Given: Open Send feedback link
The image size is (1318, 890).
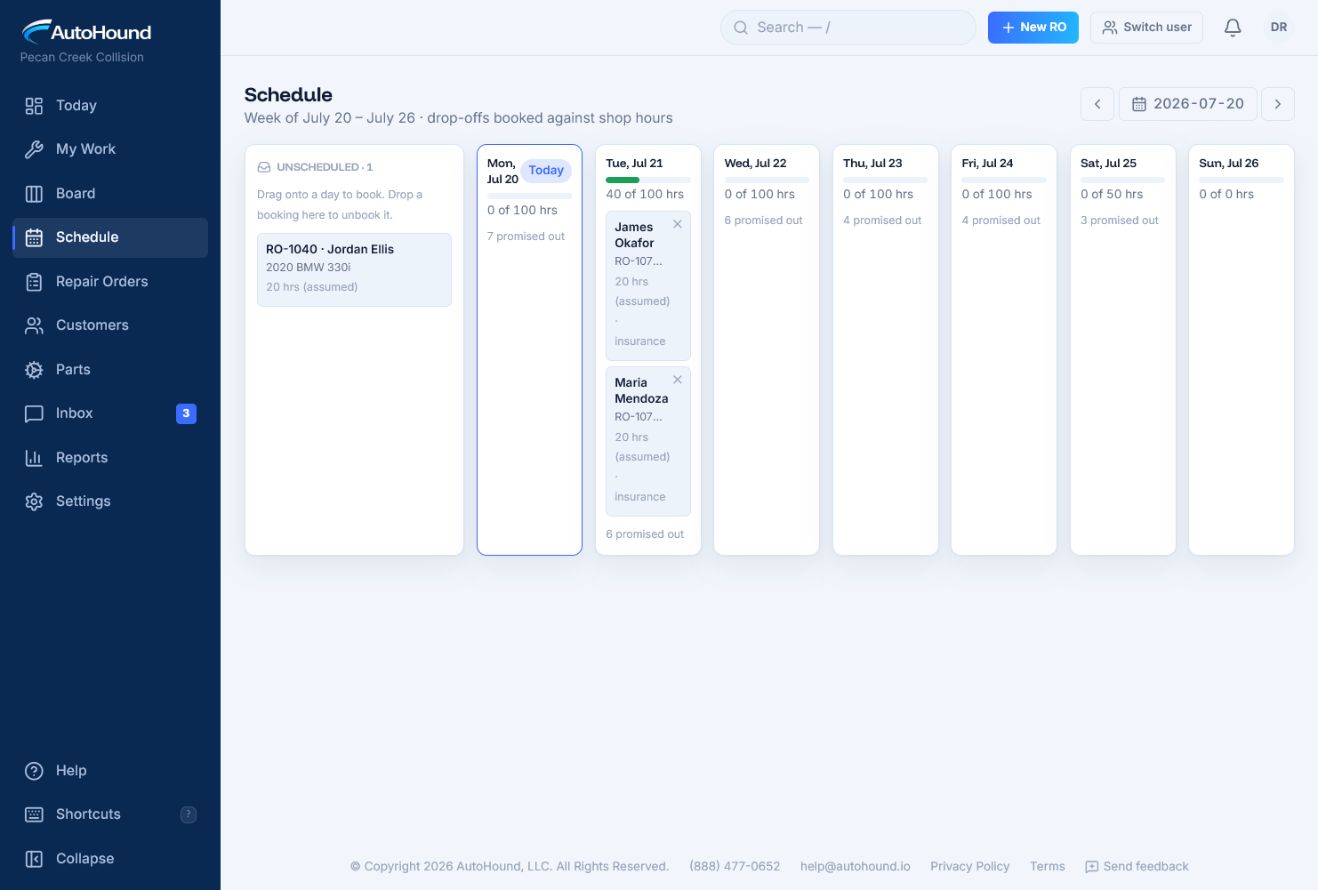Looking at the screenshot, I should click(x=1137, y=866).
